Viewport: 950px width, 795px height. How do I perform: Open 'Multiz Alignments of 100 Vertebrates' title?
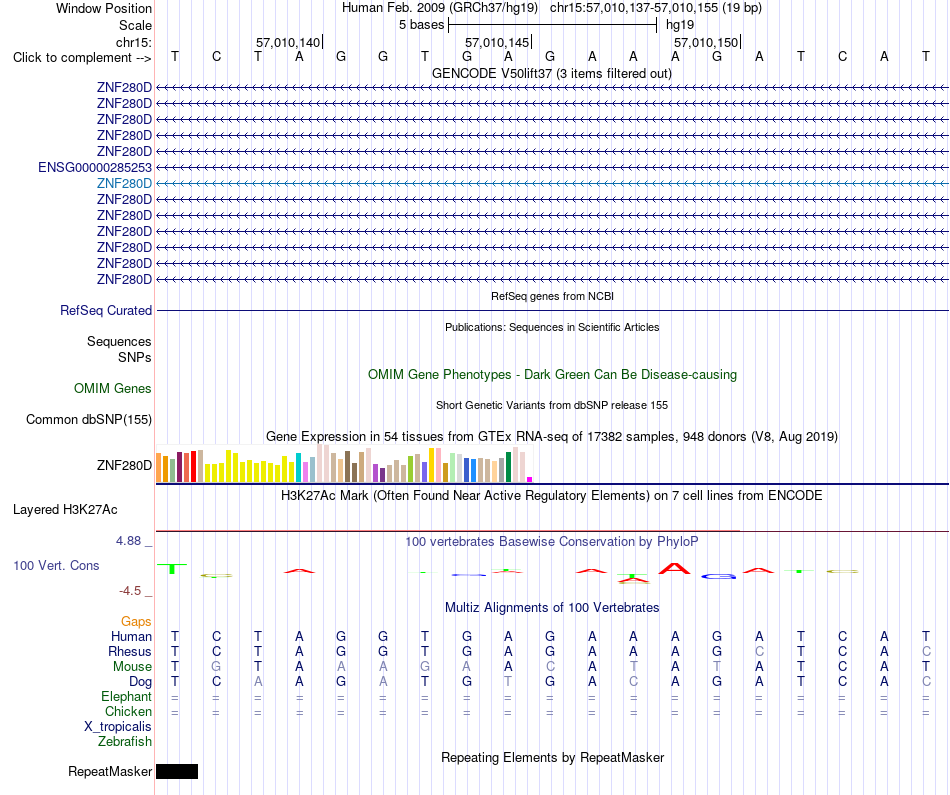click(552, 608)
